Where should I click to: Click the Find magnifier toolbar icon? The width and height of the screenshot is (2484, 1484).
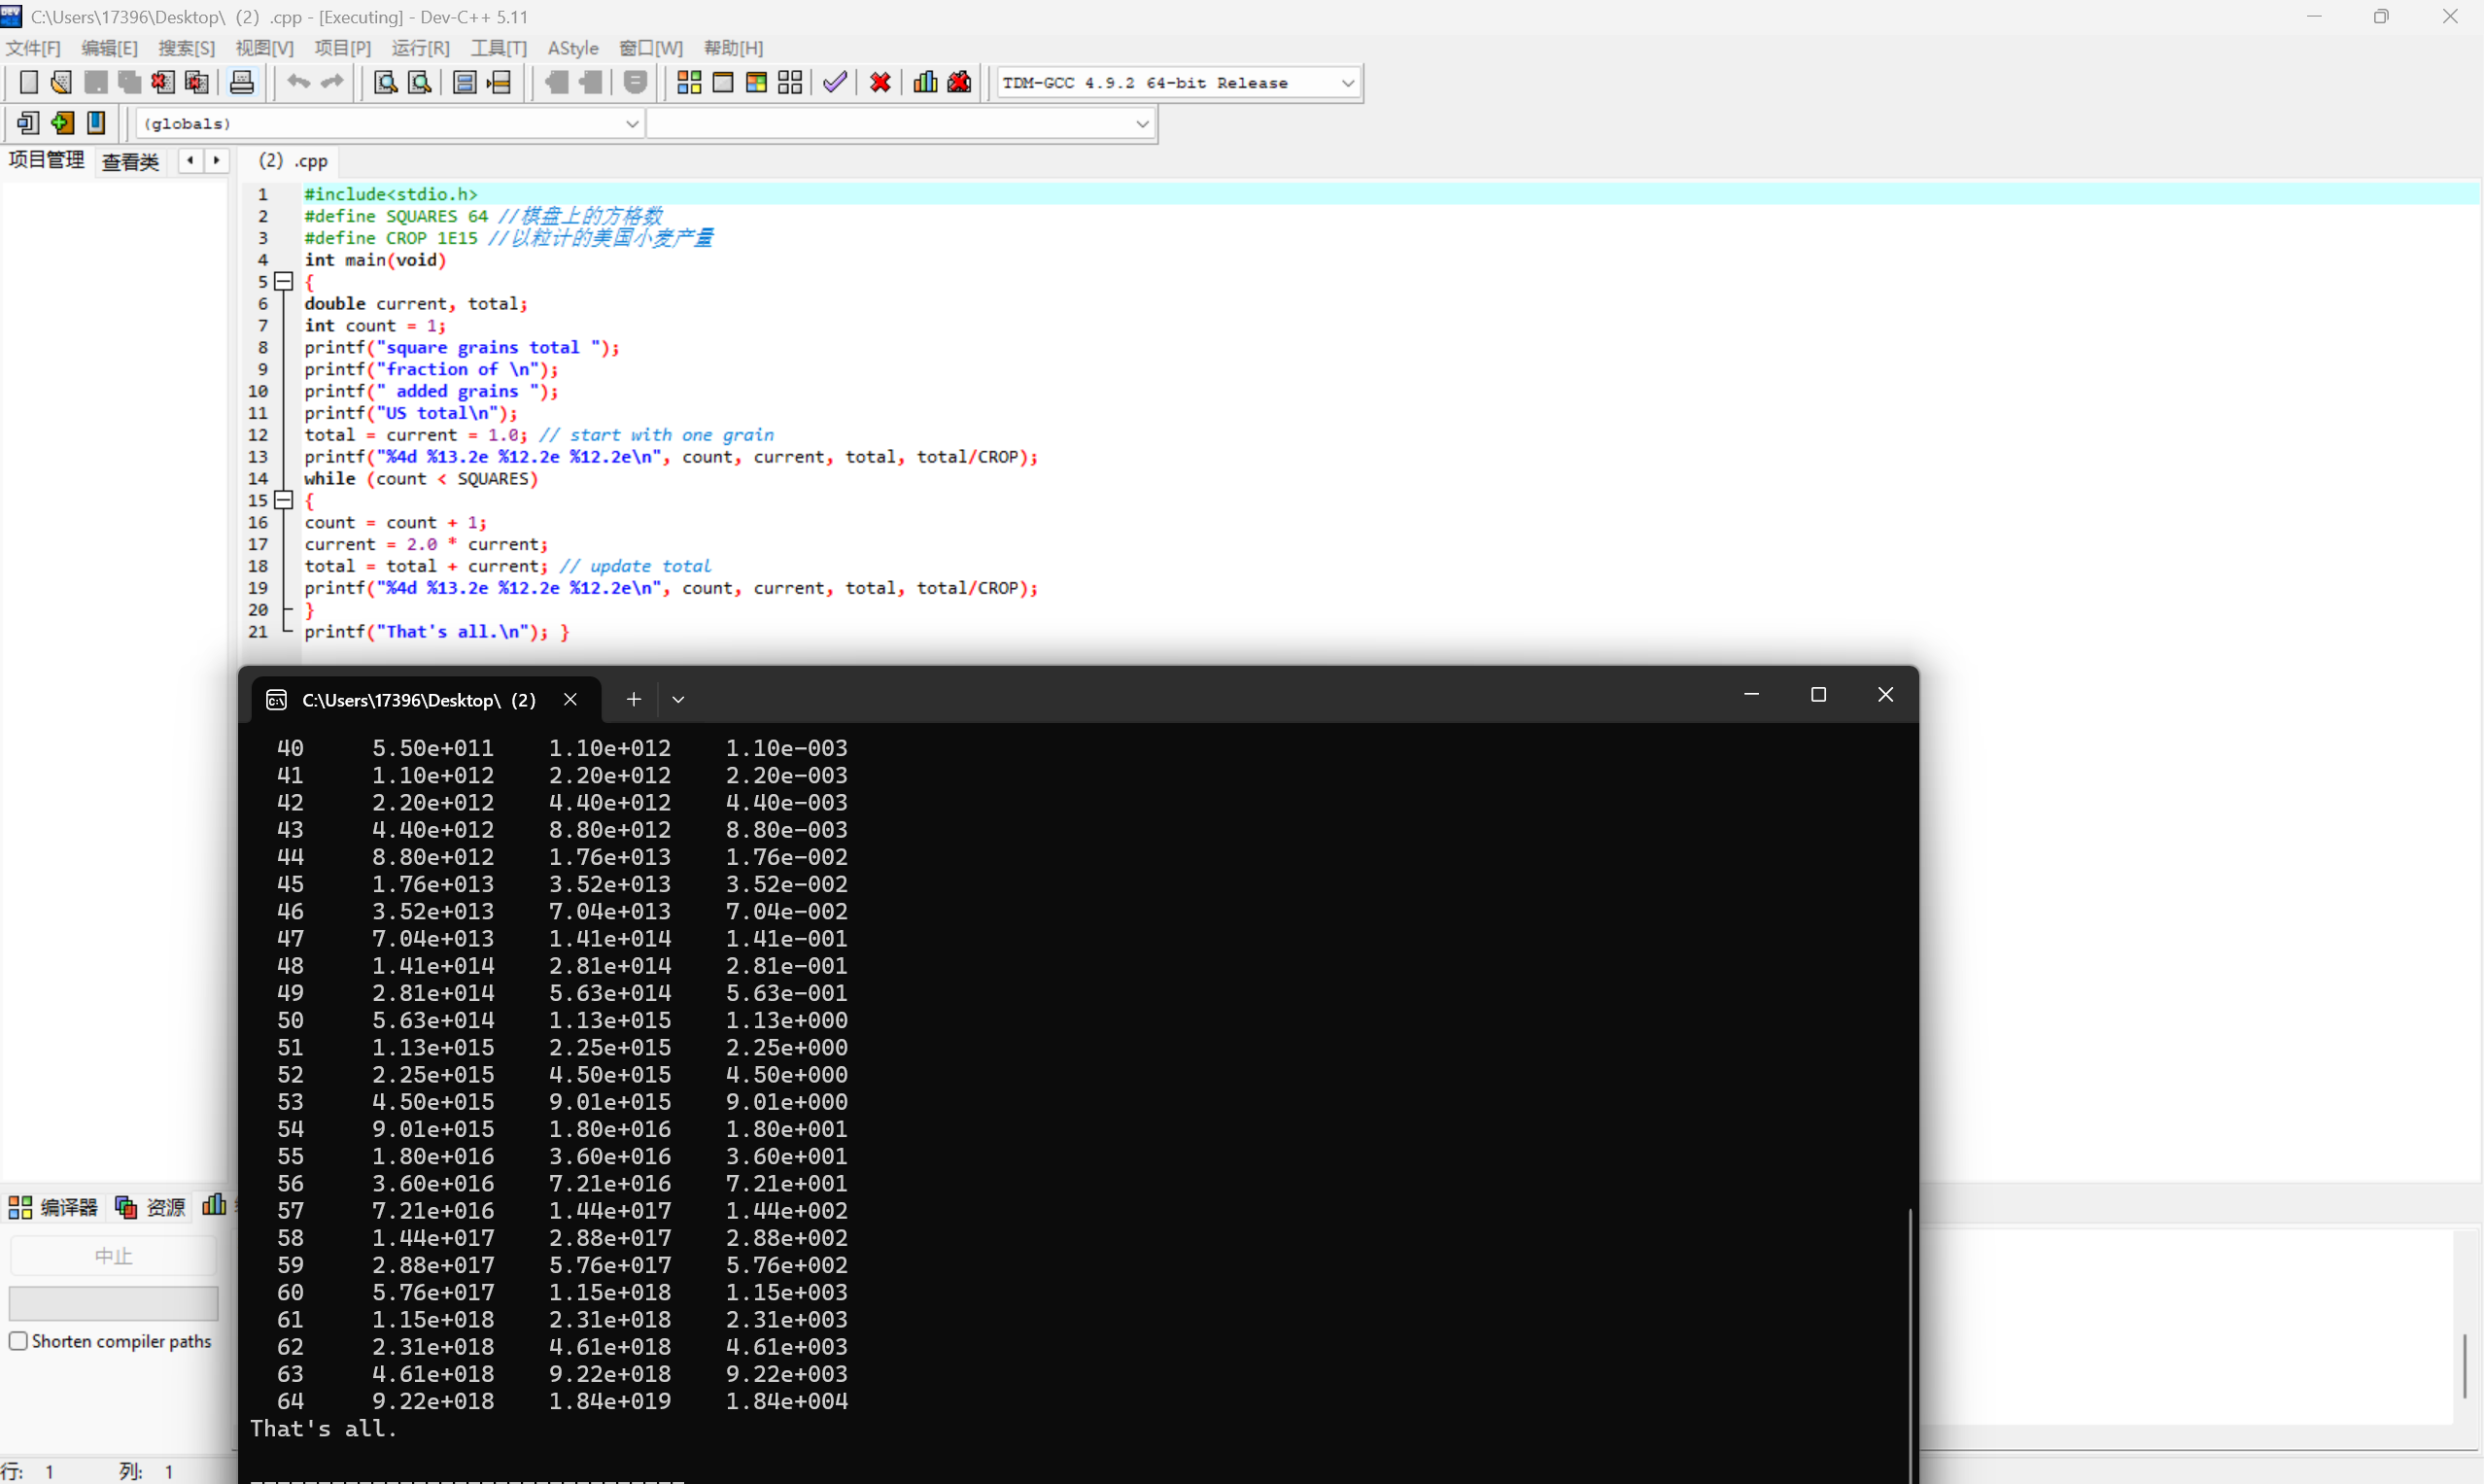(385, 83)
